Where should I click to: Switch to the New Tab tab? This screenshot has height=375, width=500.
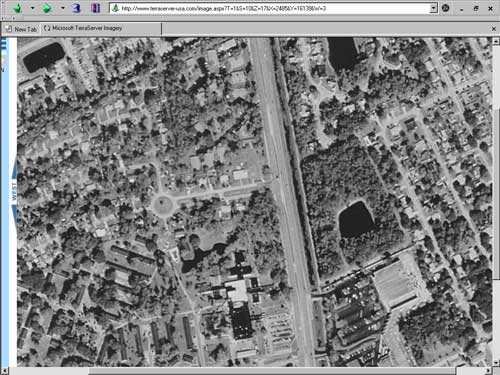click(21, 29)
